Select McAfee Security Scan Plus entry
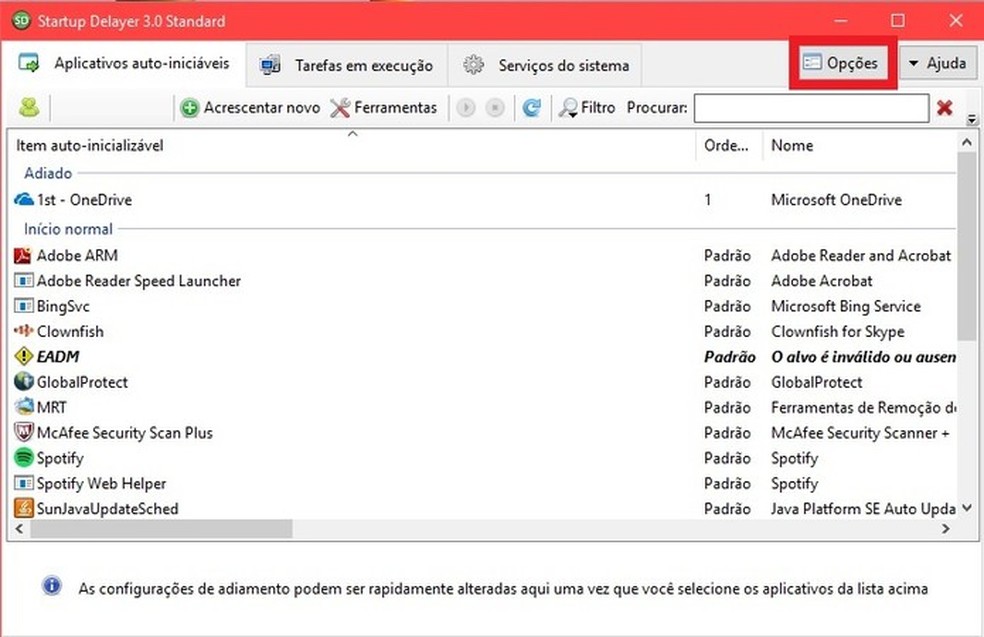 125,432
